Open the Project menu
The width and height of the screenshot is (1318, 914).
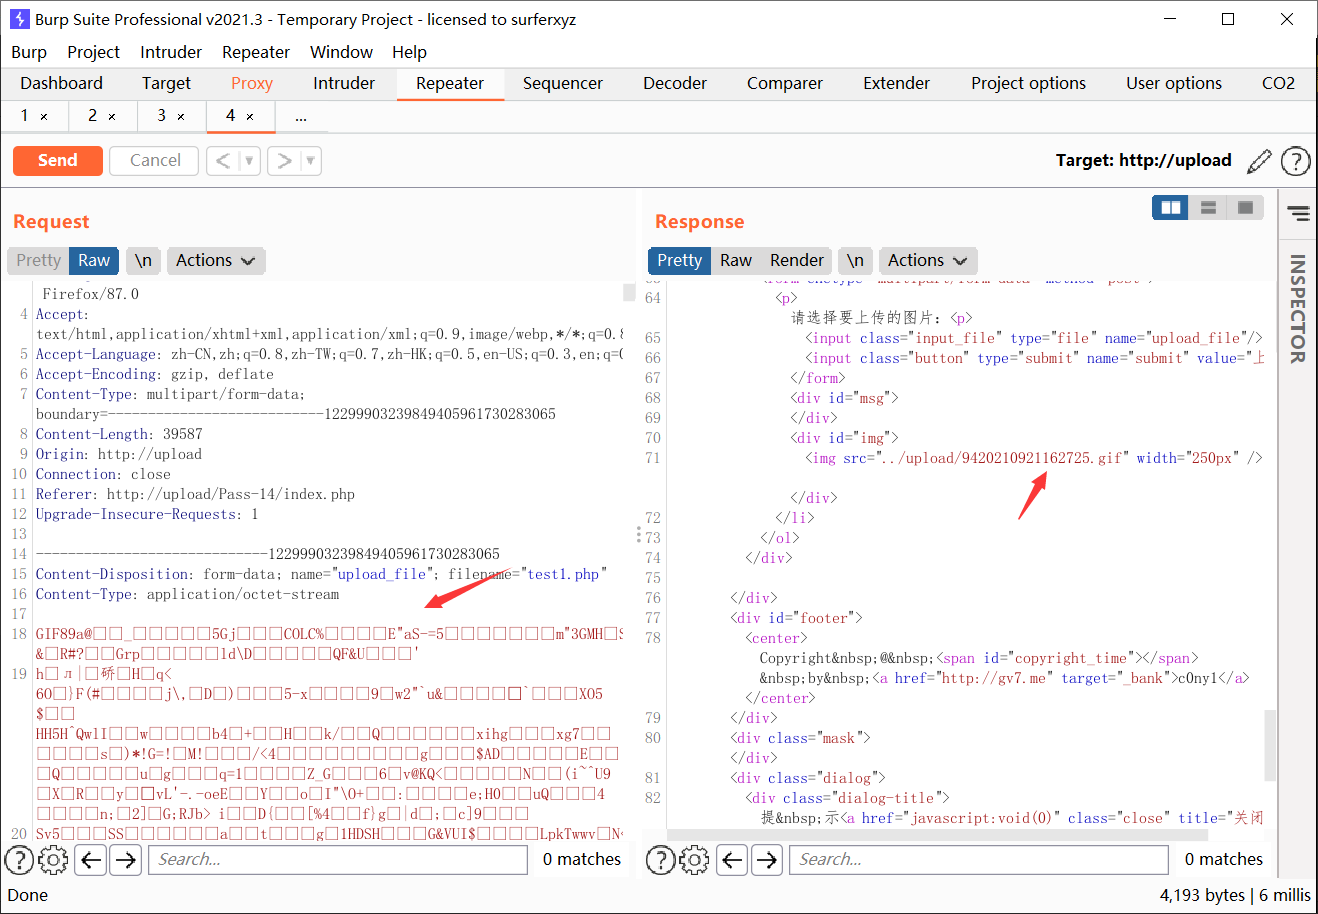click(x=93, y=52)
